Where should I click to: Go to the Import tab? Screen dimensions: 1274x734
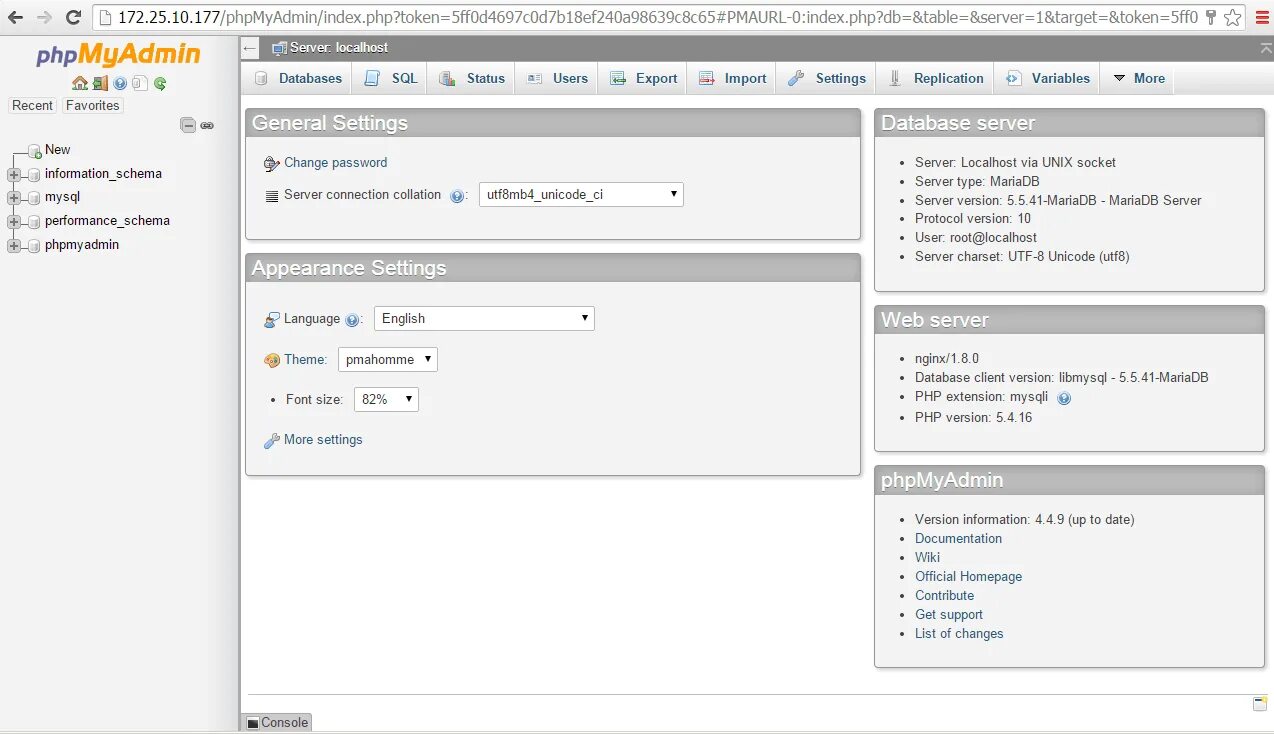(732, 79)
